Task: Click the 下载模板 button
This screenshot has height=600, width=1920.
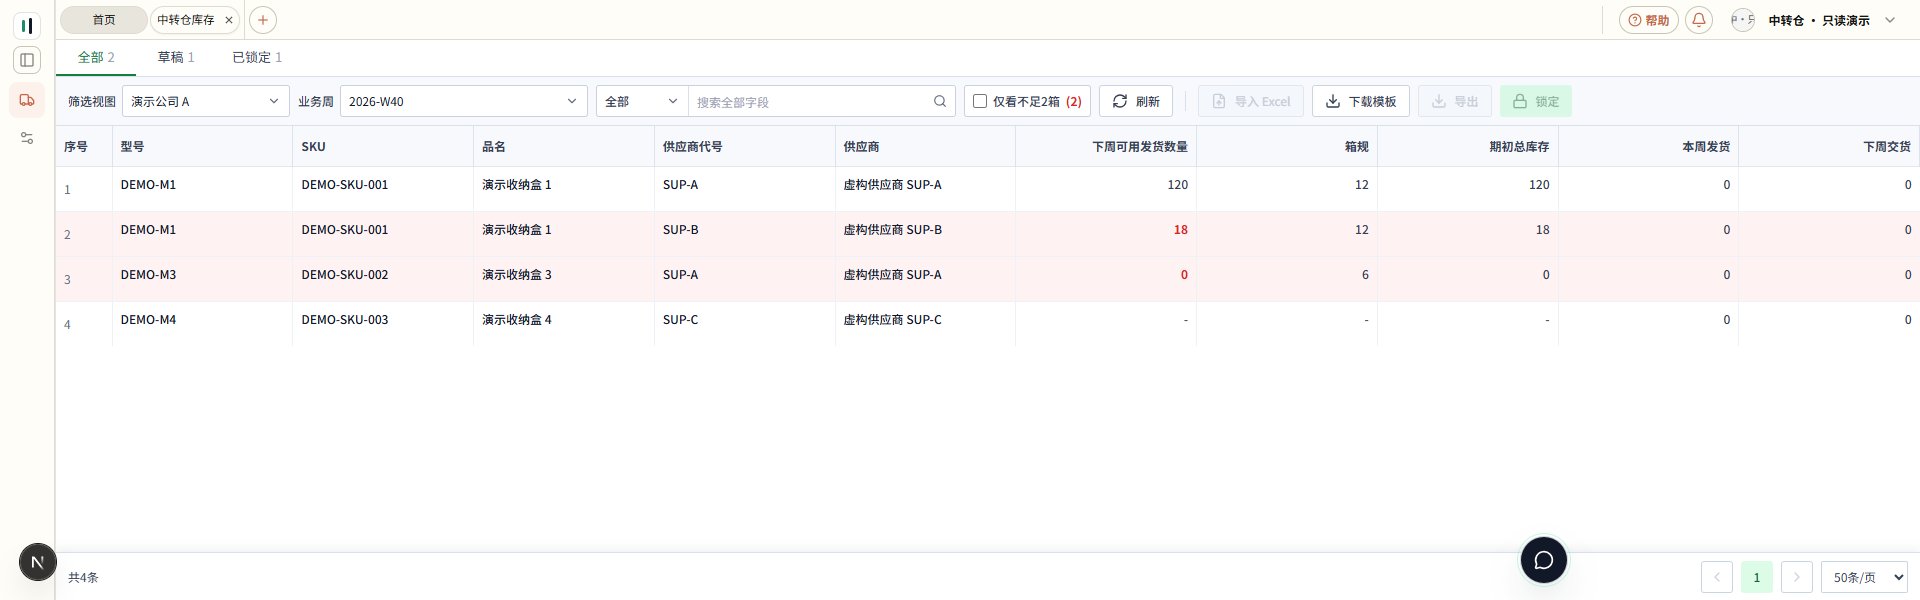Action: point(1360,101)
